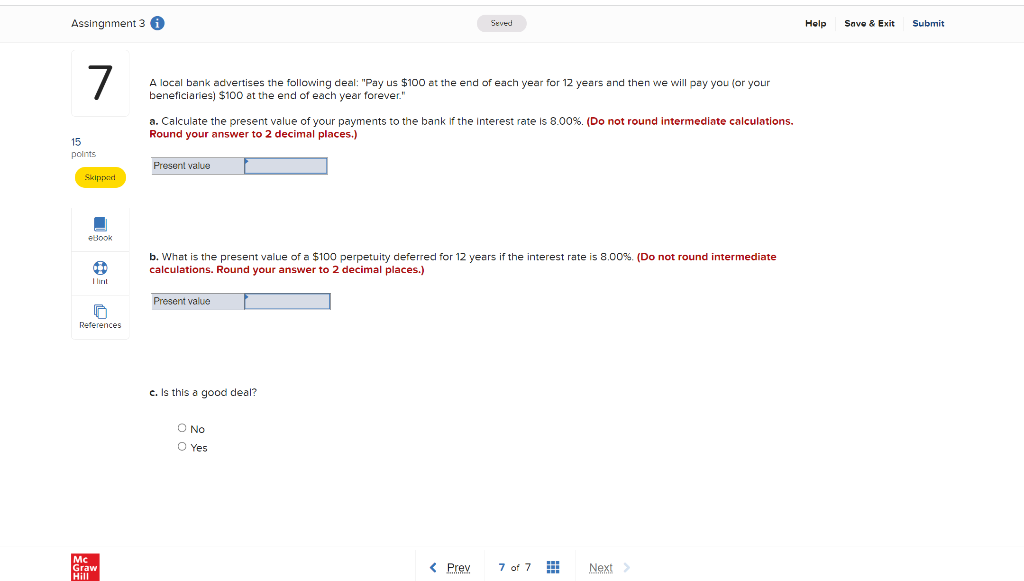Submit the assignment
1024x581 pixels.
928,23
